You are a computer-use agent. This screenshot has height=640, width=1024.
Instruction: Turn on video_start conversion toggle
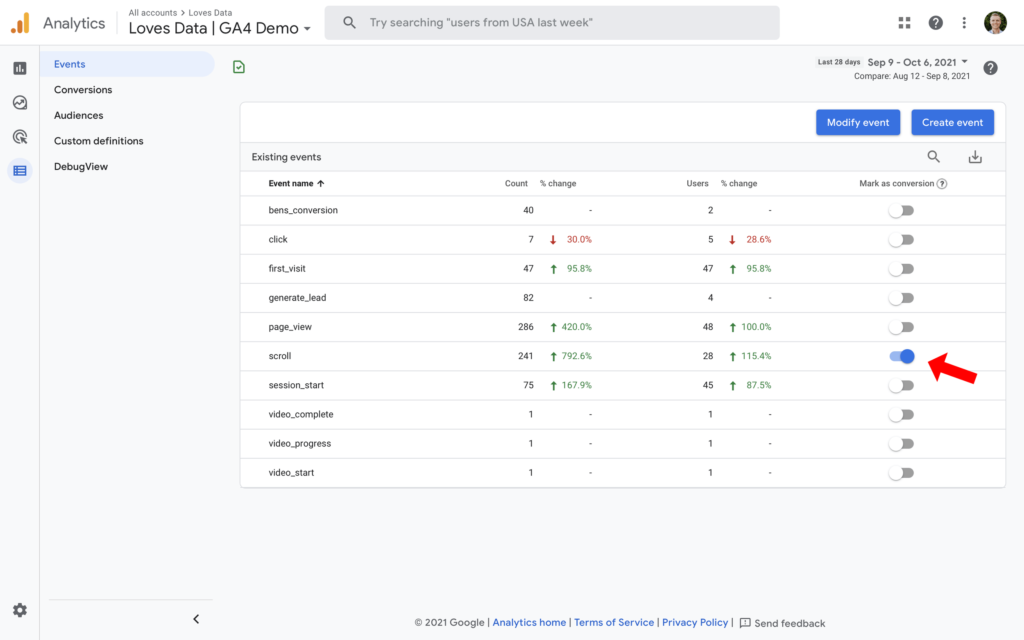tap(901, 473)
